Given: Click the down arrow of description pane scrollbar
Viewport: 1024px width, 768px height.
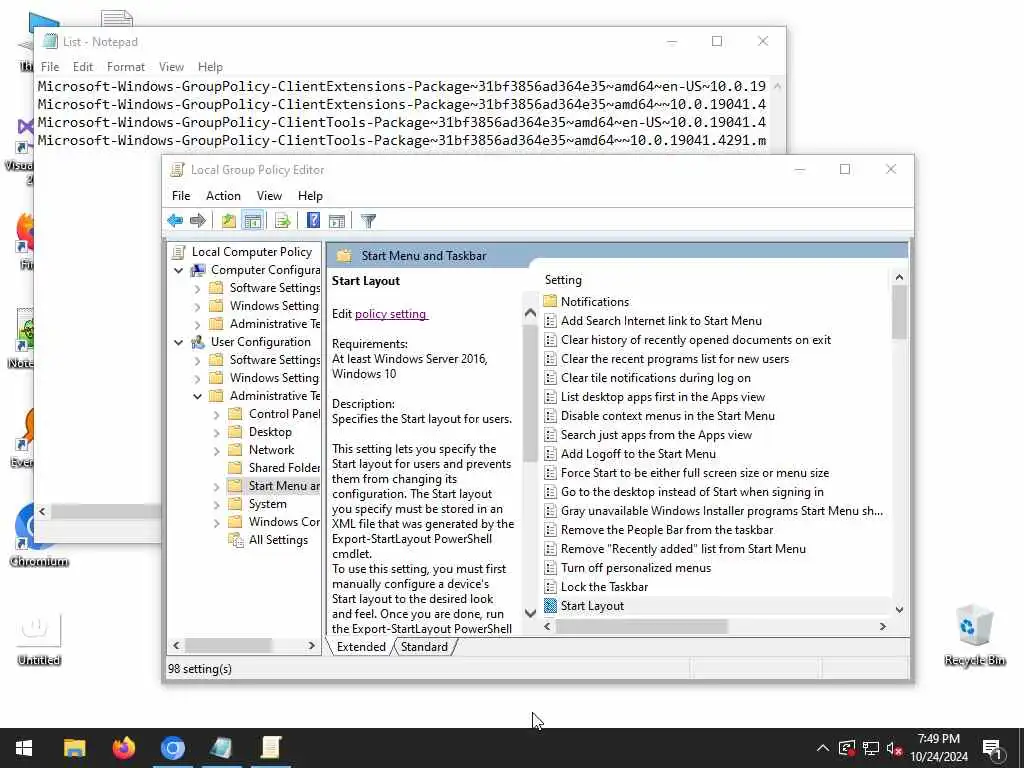Looking at the screenshot, I should [530, 613].
